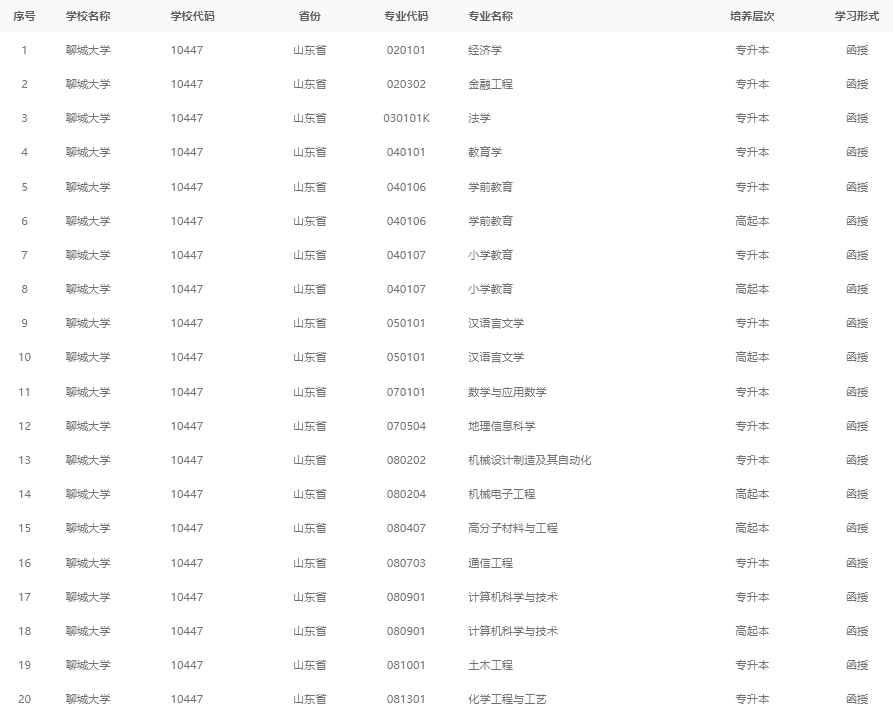
Task: Click 函授 study form in row 19
Action: 857,665
